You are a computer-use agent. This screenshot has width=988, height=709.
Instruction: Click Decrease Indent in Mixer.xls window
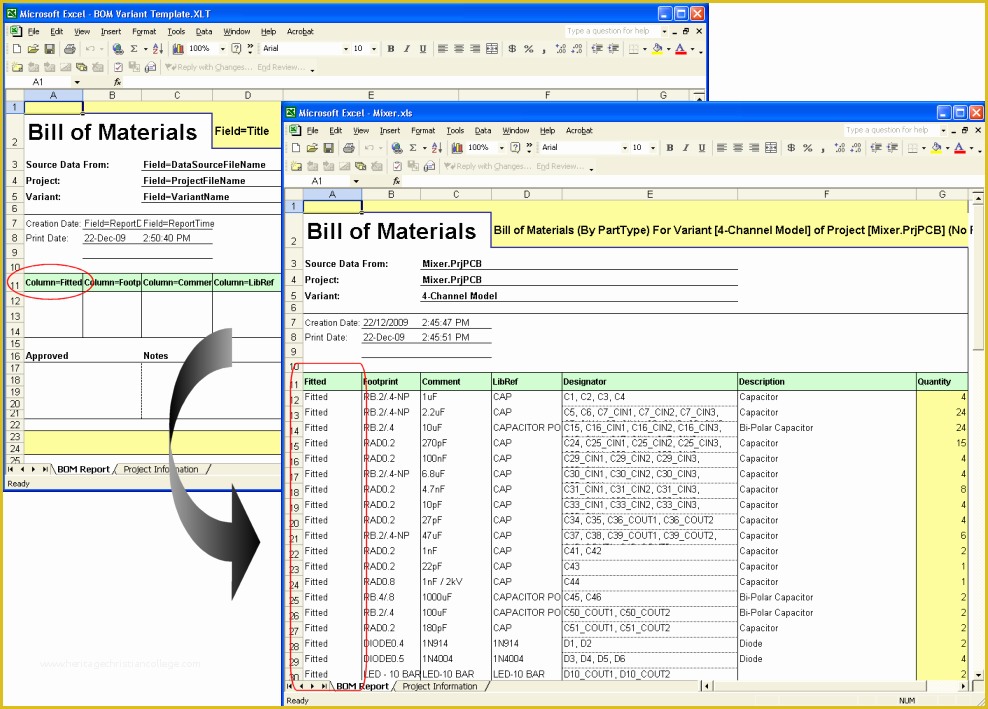pyautogui.click(x=876, y=147)
